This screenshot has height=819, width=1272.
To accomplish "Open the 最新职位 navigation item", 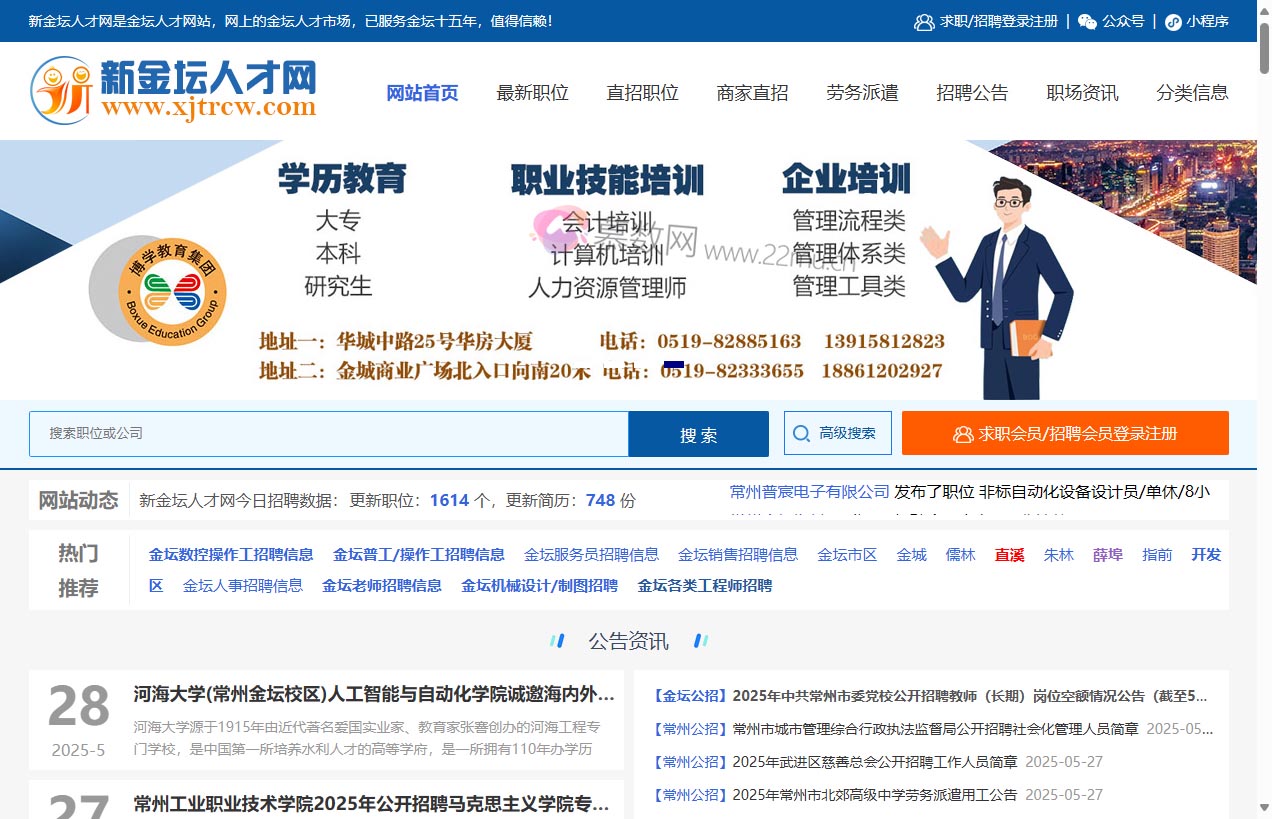I will [x=532, y=92].
